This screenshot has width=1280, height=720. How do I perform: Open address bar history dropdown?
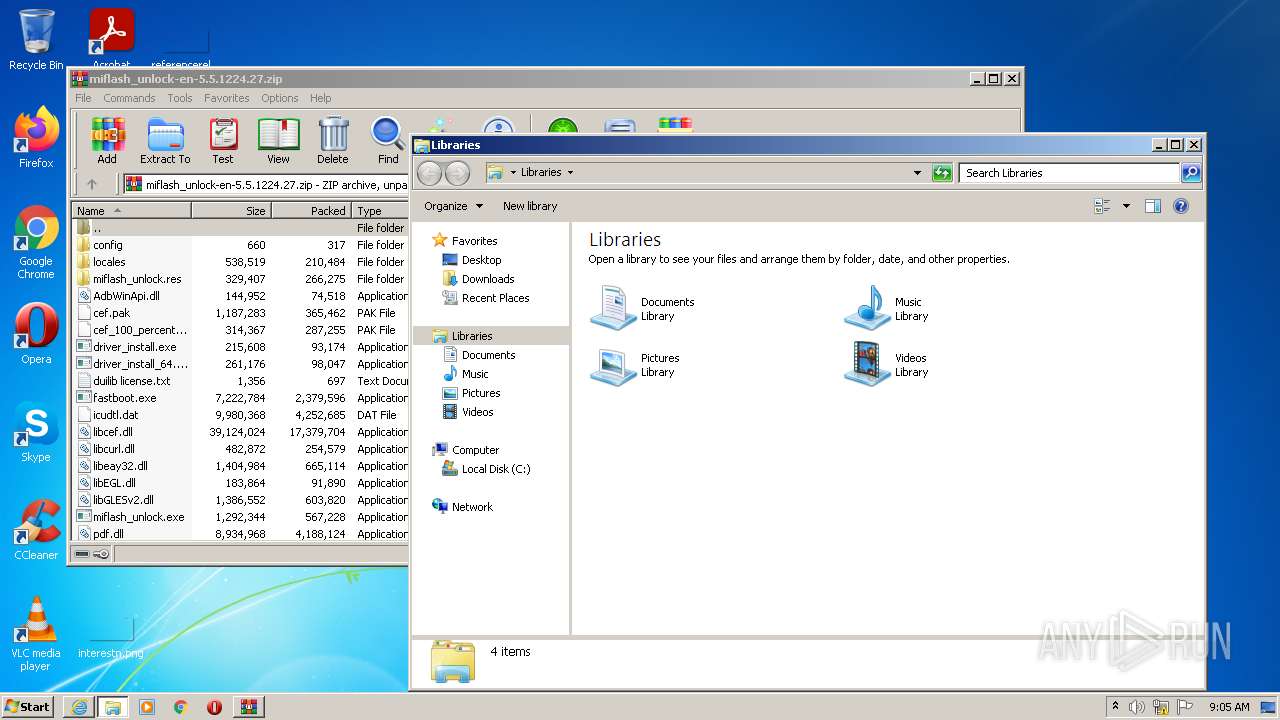tap(917, 173)
